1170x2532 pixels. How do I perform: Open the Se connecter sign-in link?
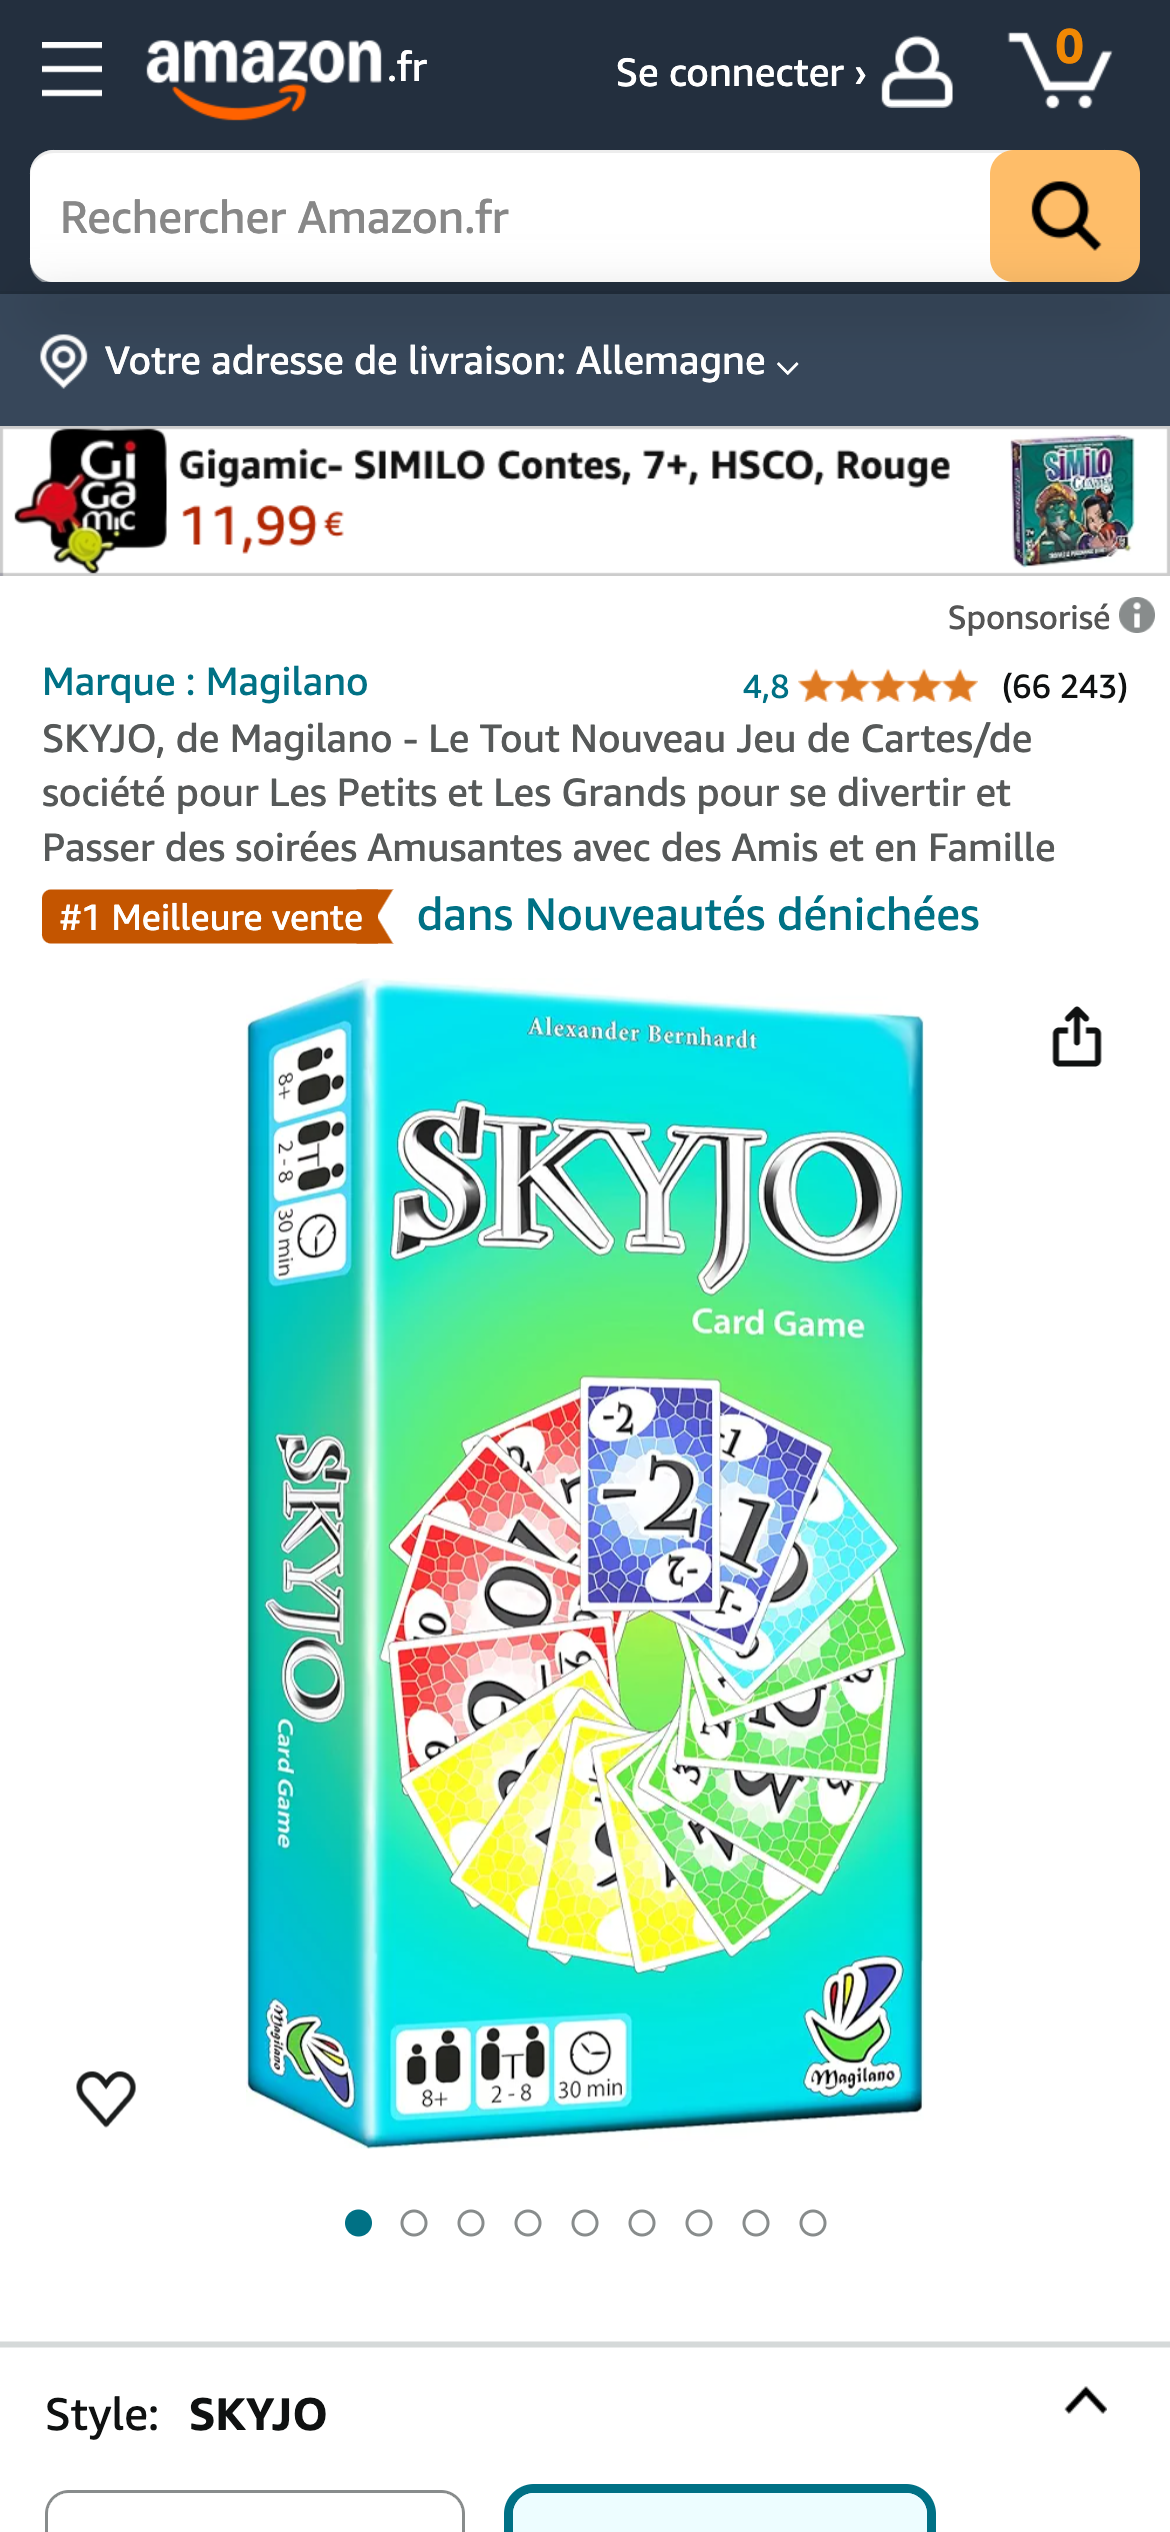point(741,73)
